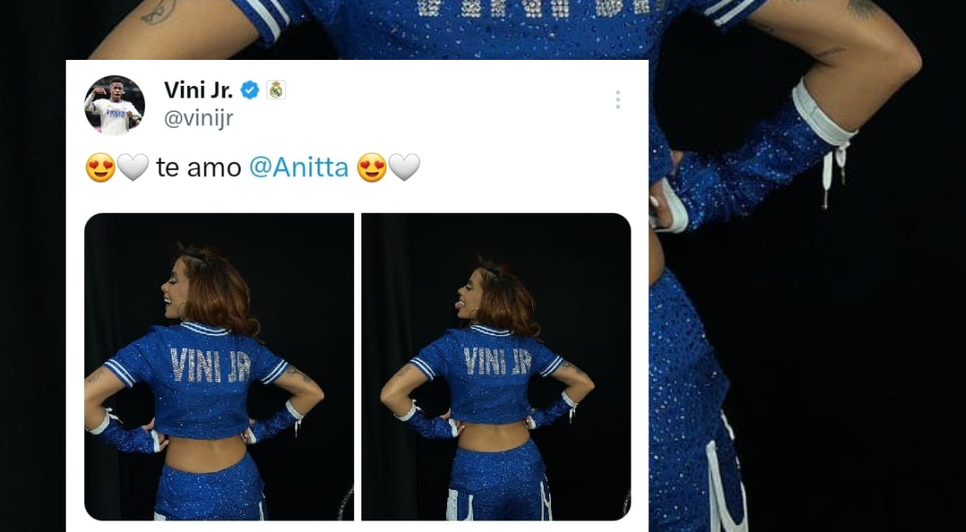Click the first heart-eyes emoji in tweet
Screen dimensions: 966x532
(x=100, y=167)
